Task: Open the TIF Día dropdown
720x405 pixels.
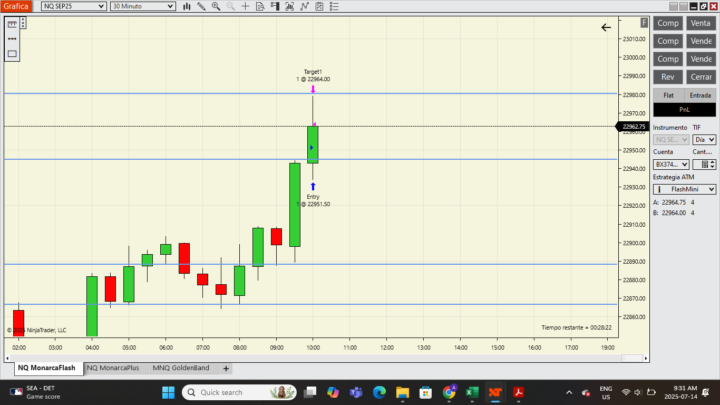Action: click(704, 140)
